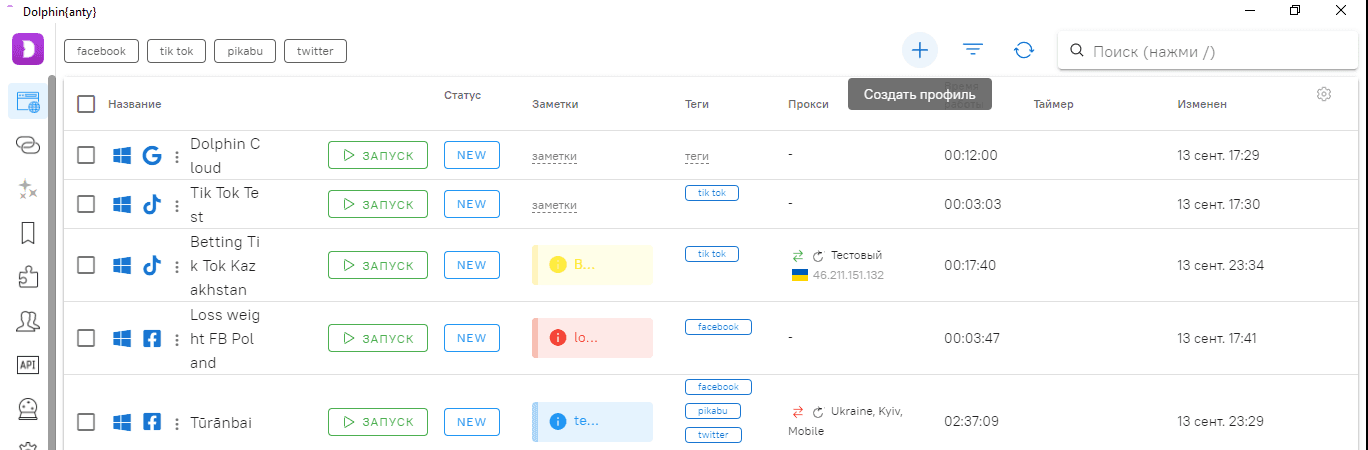Viewport: 1368px width, 450px height.
Task: Open three-dot menu for Tūrānbai profile
Action: [177, 423]
